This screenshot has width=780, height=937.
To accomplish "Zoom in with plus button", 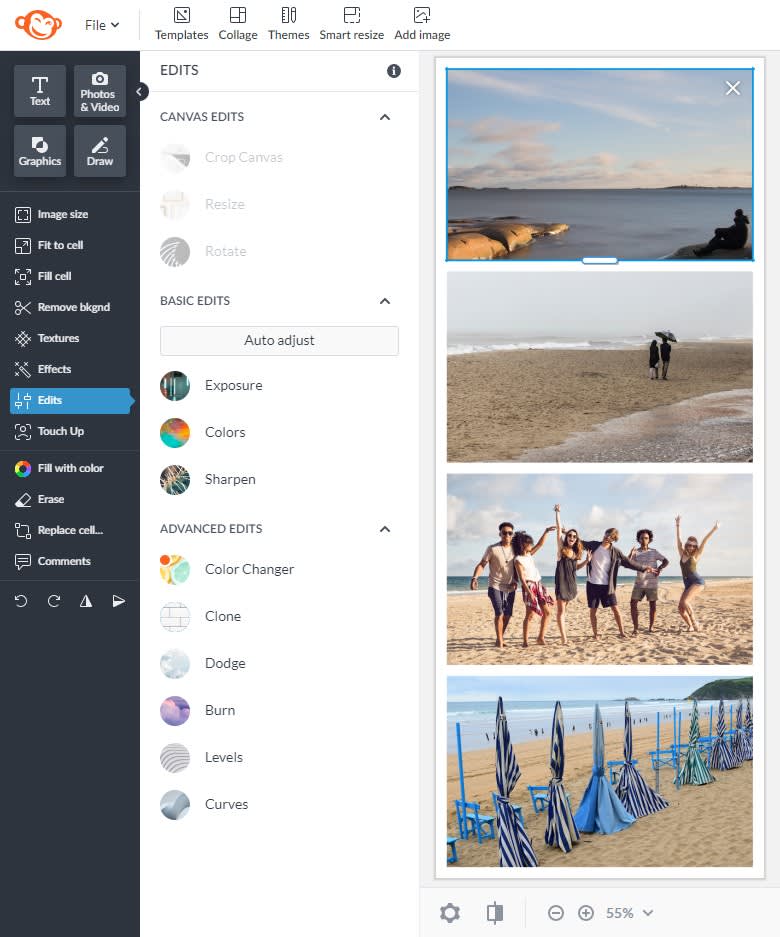I will coord(586,913).
